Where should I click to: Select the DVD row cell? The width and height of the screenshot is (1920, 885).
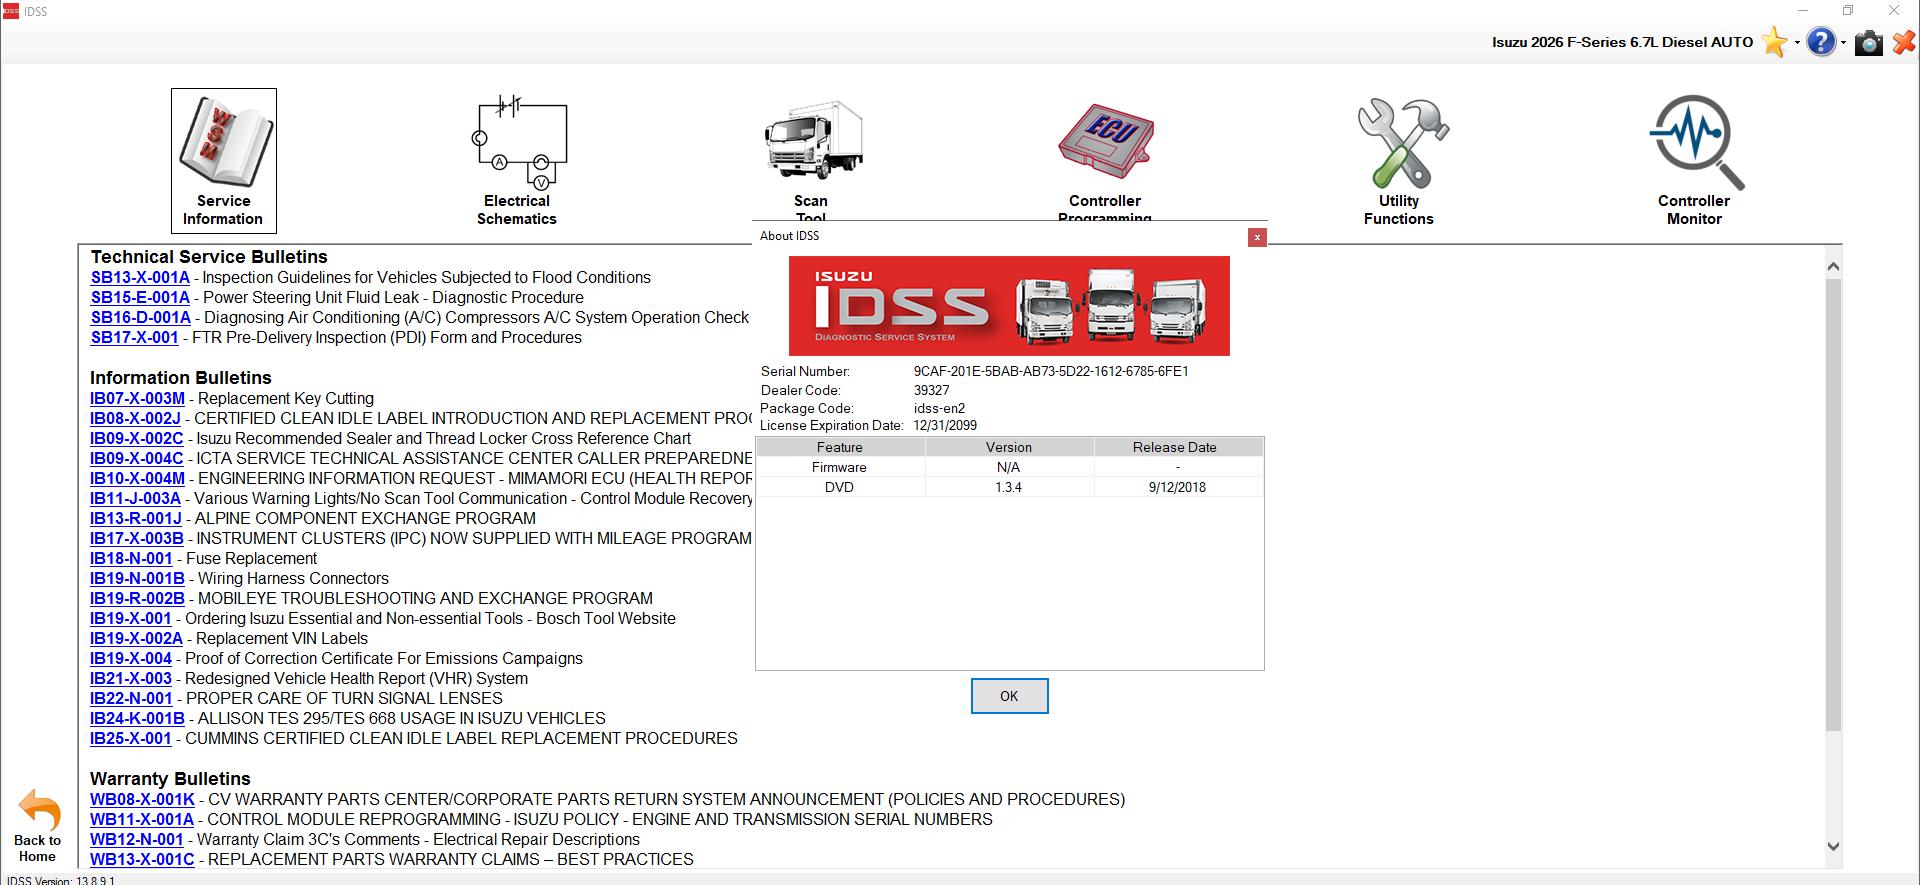tap(840, 487)
